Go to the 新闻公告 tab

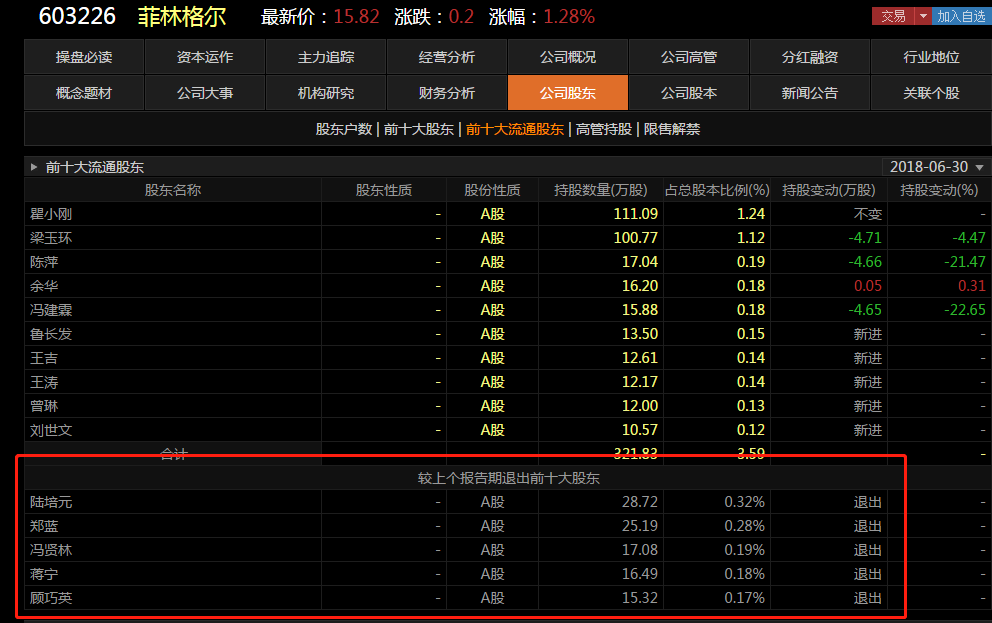810,93
